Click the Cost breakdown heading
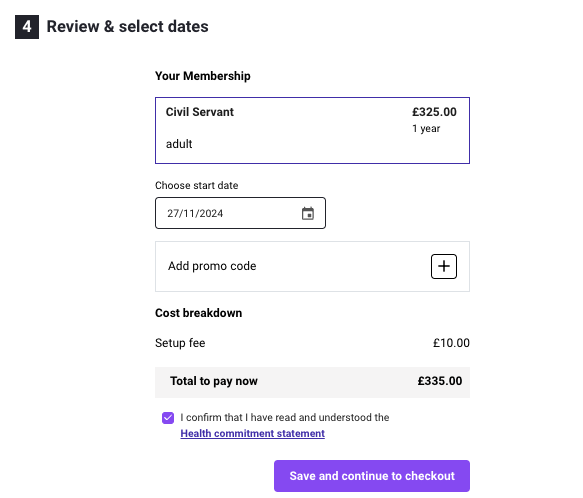 point(199,313)
